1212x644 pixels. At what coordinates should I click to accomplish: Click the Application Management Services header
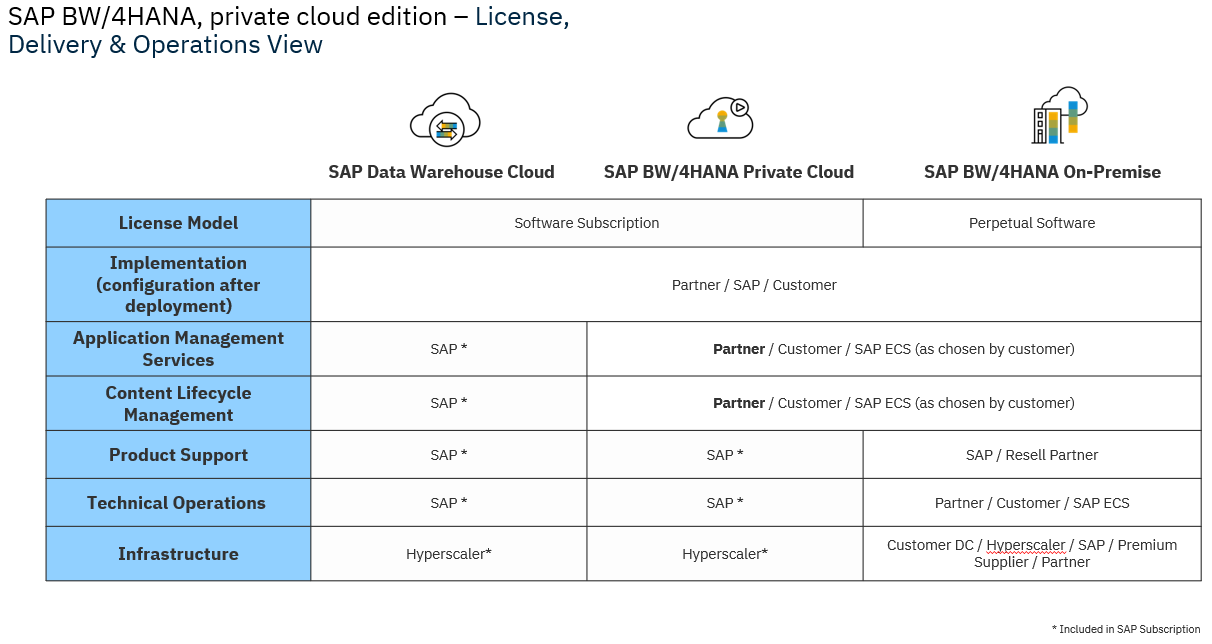pos(179,349)
